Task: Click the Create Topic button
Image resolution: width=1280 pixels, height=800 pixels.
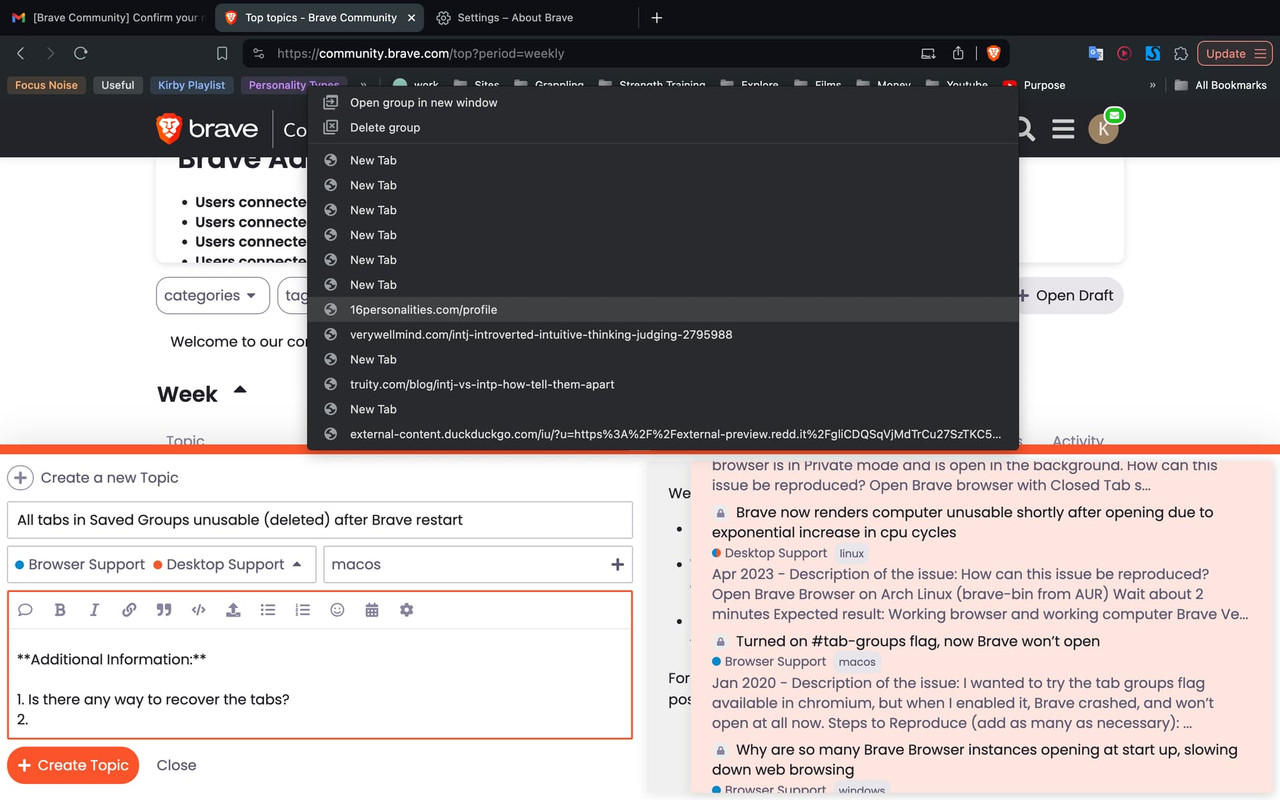Action: pos(73,765)
